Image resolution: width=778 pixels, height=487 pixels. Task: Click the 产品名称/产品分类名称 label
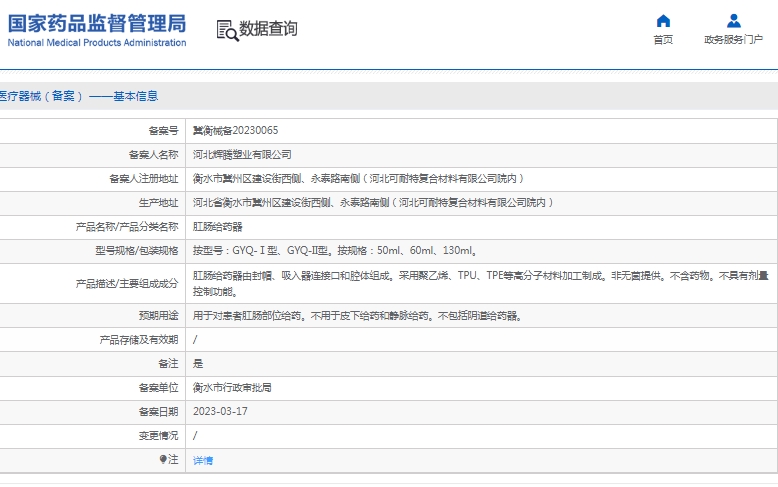tap(127, 227)
